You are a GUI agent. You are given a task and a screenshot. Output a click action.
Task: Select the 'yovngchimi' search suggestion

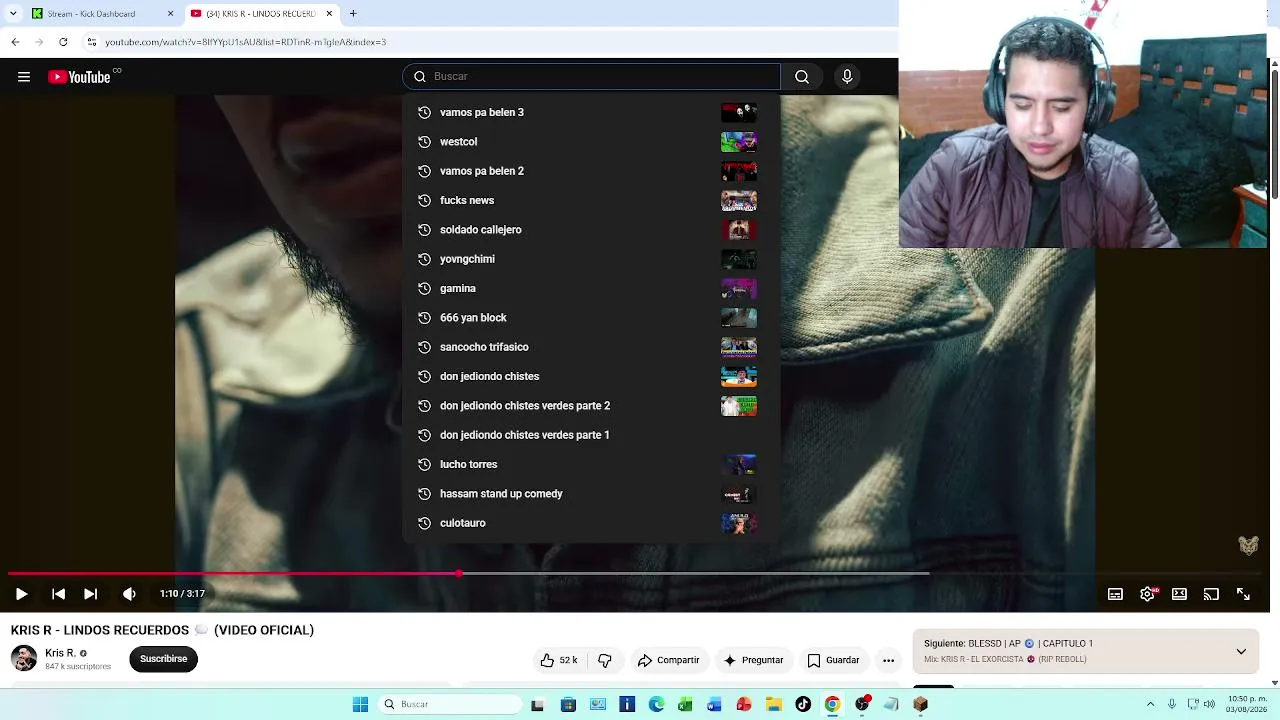pyautogui.click(x=591, y=259)
